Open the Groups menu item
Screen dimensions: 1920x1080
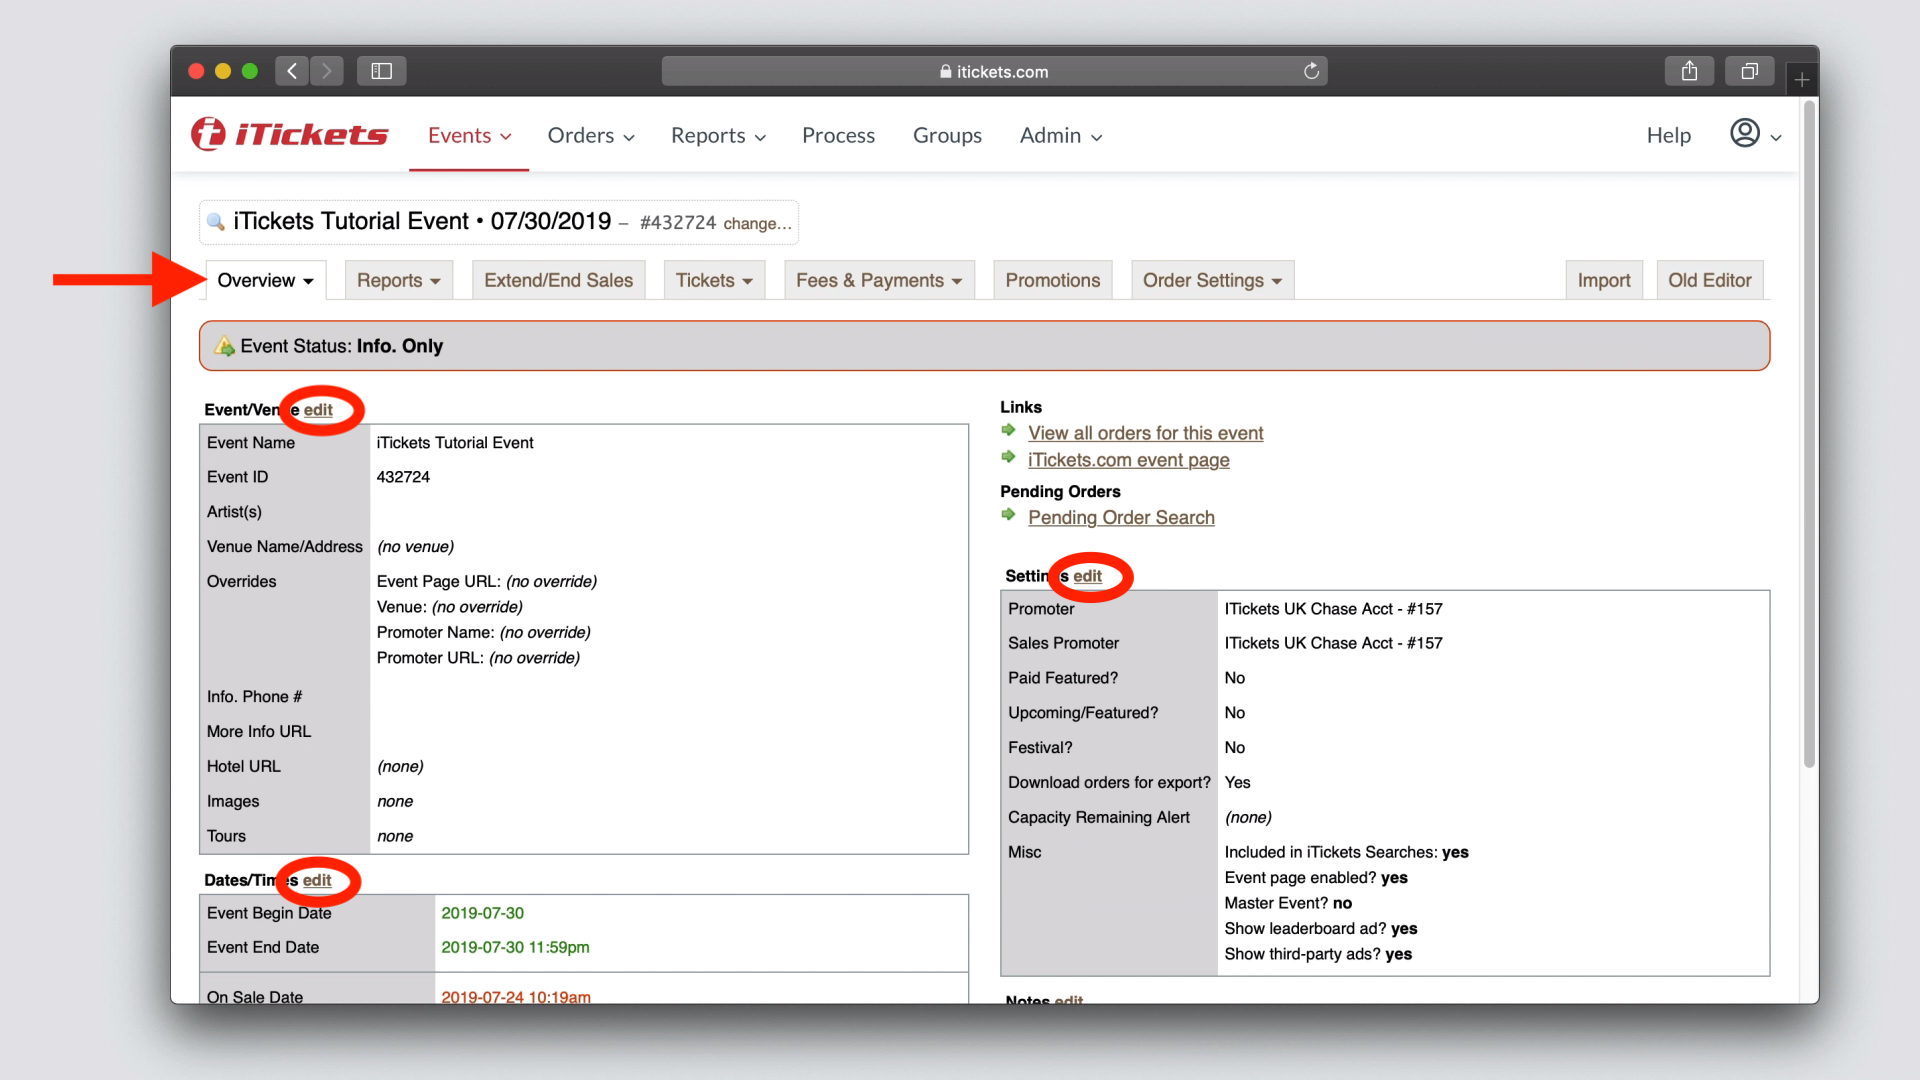click(x=947, y=135)
